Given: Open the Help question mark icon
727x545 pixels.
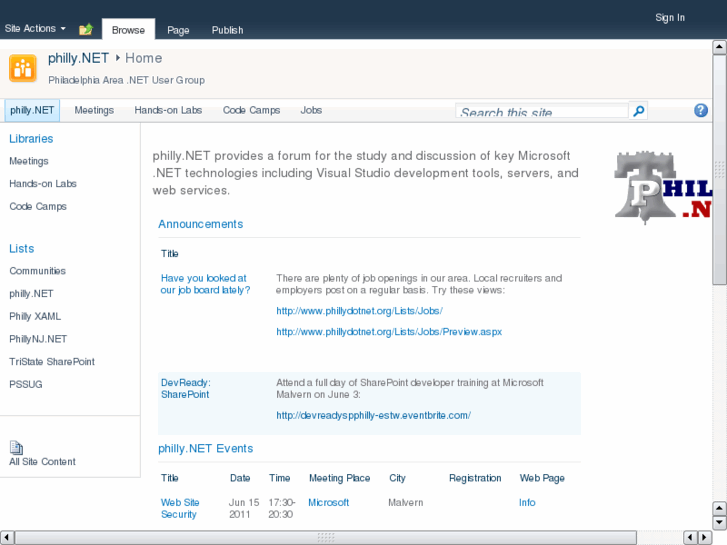Looking at the screenshot, I should [x=701, y=111].
